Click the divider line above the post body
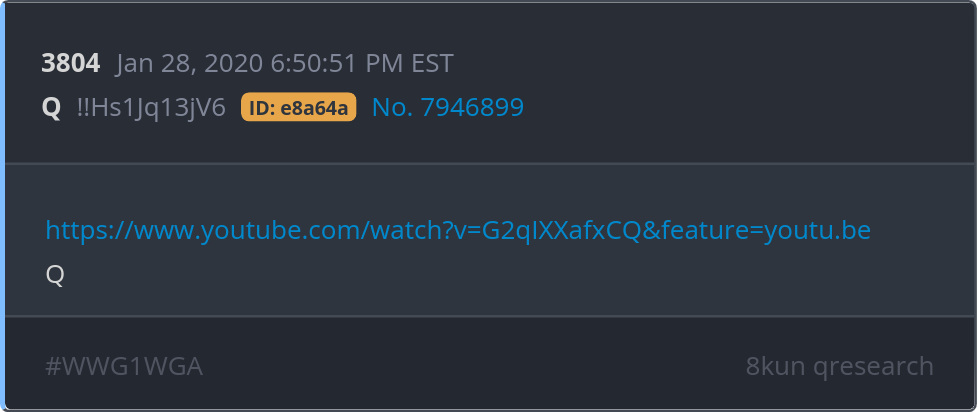 (489, 164)
